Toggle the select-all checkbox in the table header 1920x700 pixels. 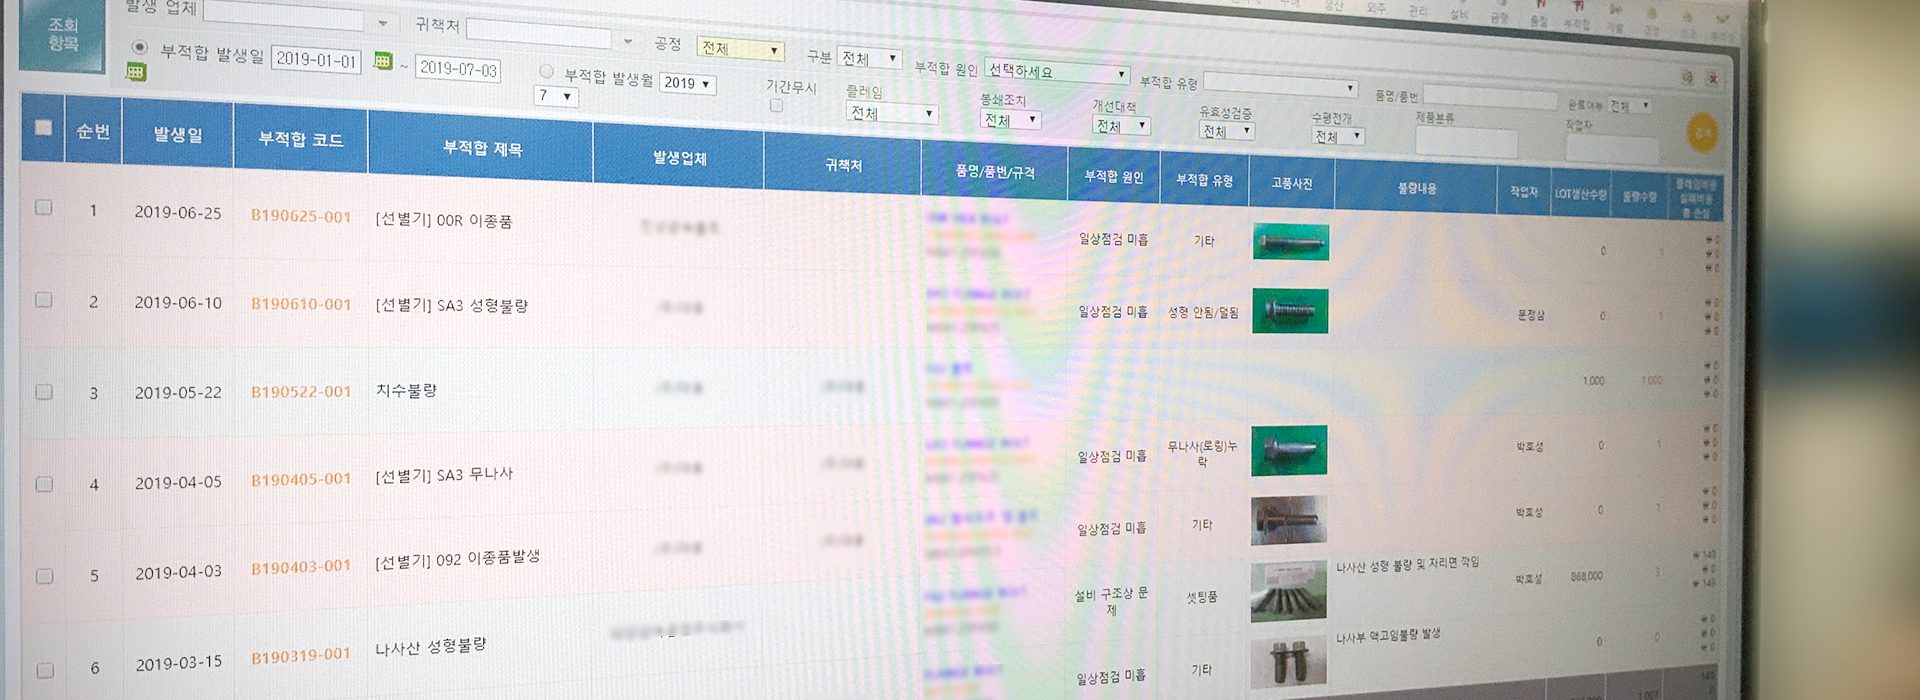pyautogui.click(x=43, y=128)
